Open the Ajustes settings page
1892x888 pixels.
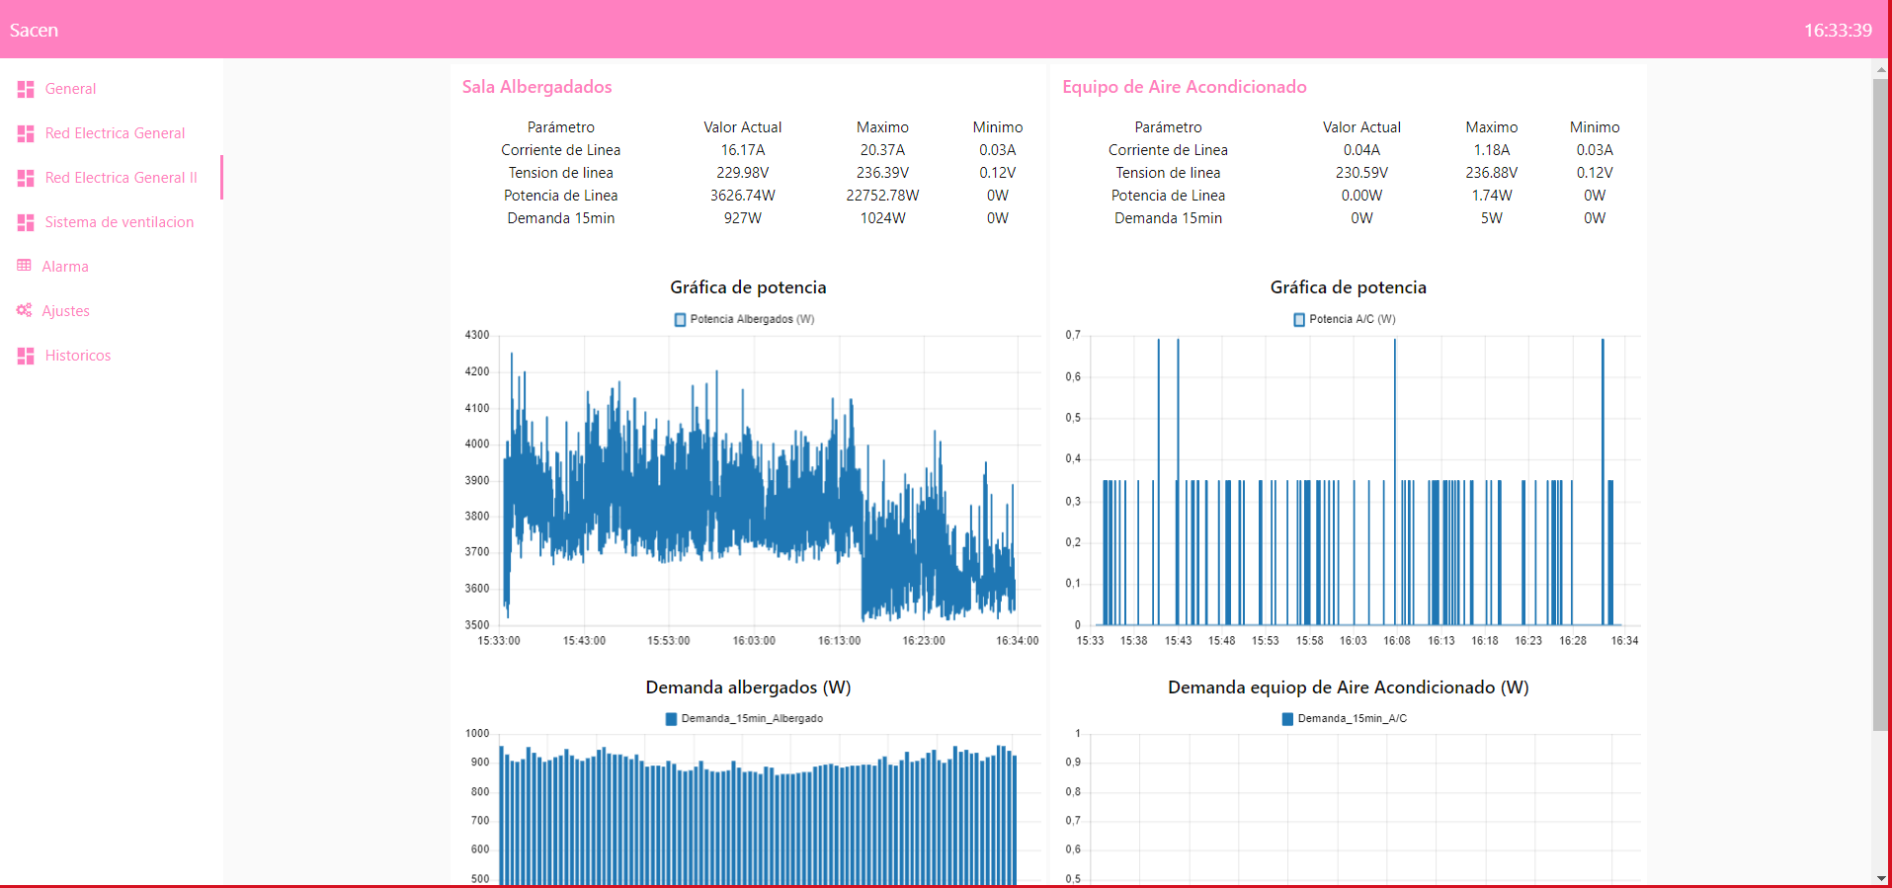(66, 311)
